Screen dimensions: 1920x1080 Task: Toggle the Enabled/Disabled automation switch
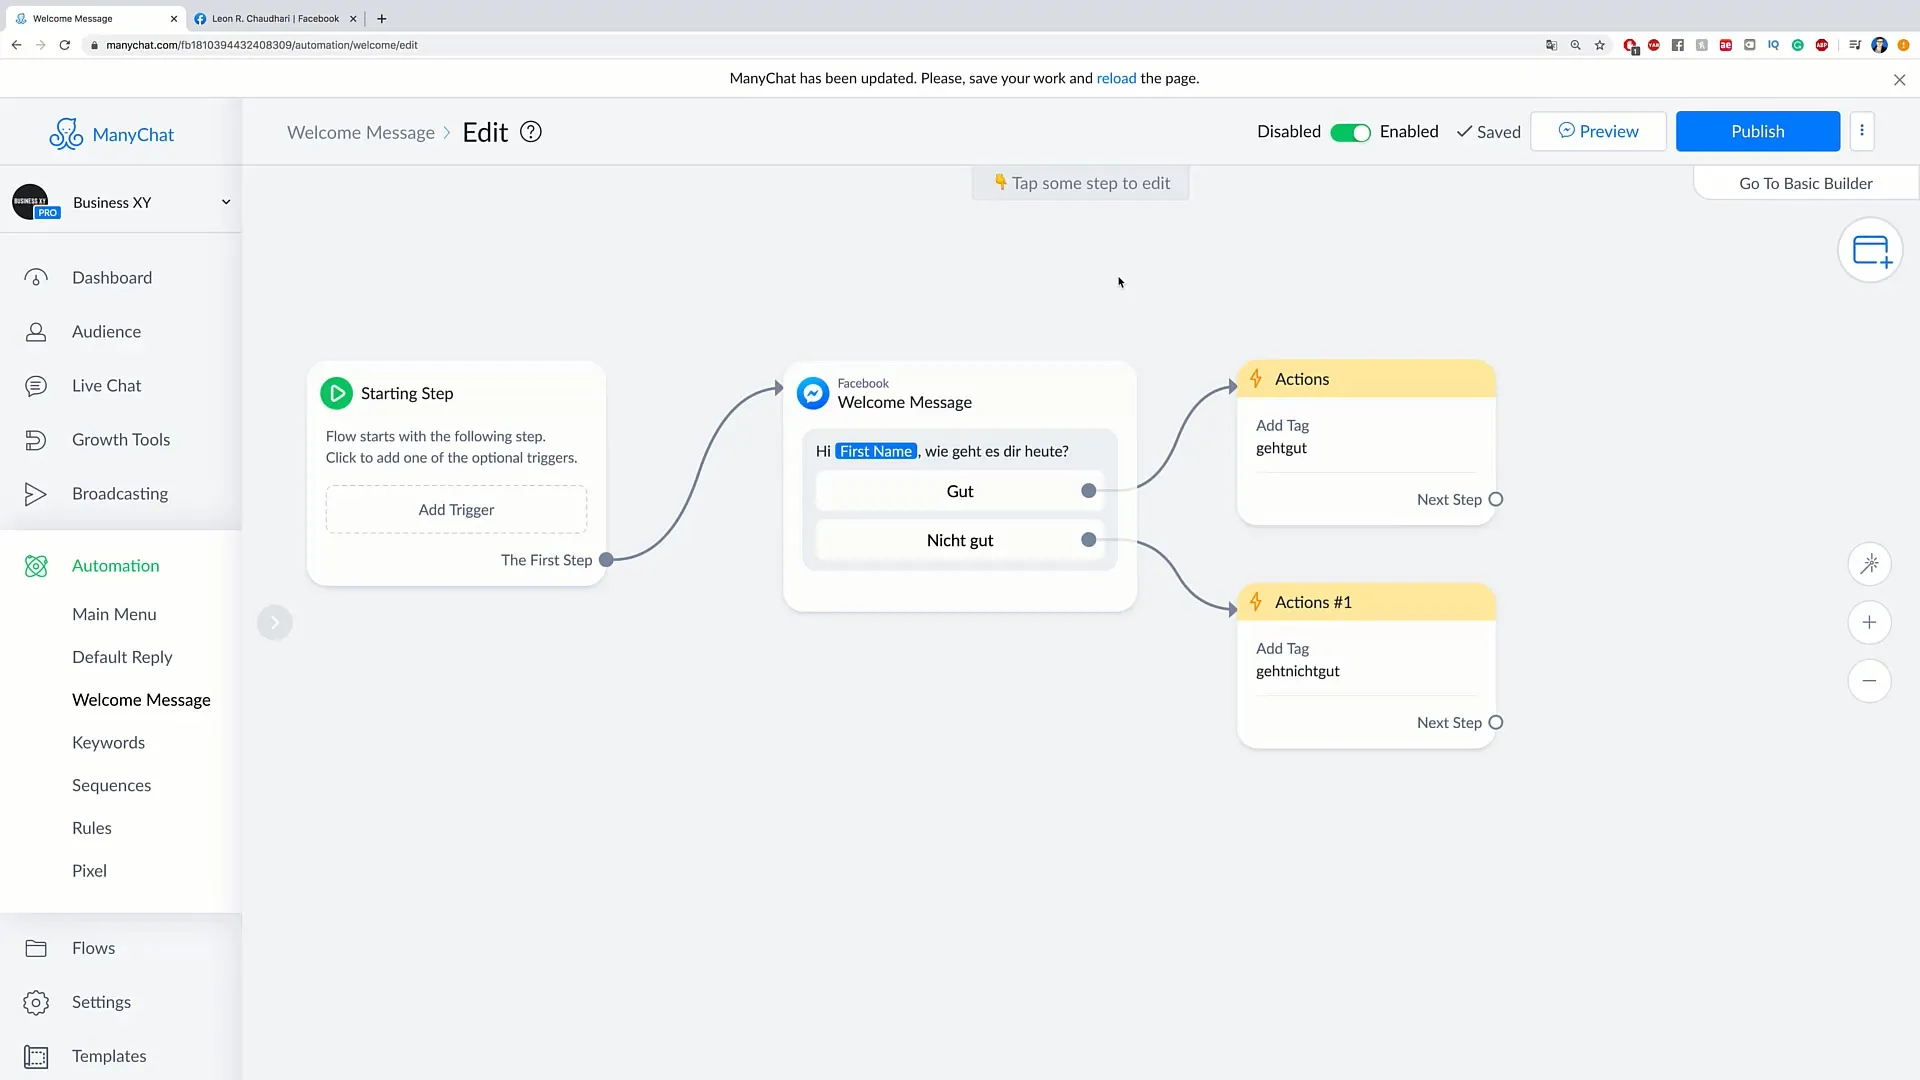[x=1350, y=131]
